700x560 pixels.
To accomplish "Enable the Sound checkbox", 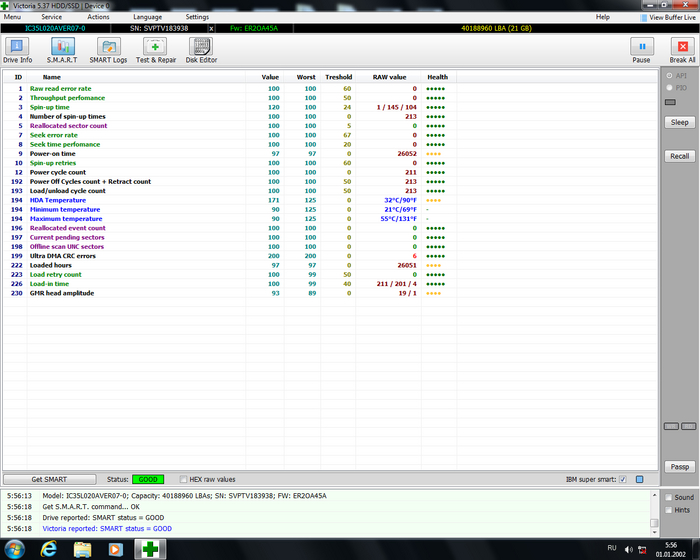I will (669, 497).
